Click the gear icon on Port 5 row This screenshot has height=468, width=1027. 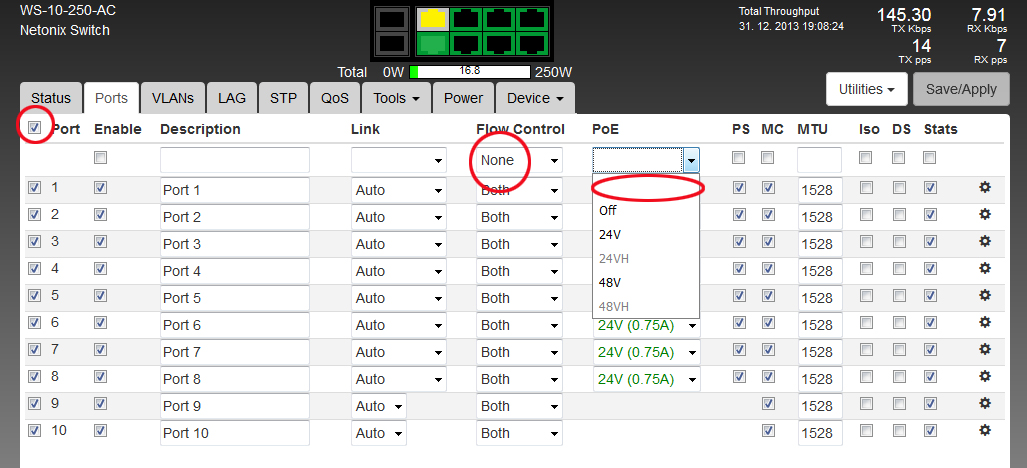pos(984,295)
